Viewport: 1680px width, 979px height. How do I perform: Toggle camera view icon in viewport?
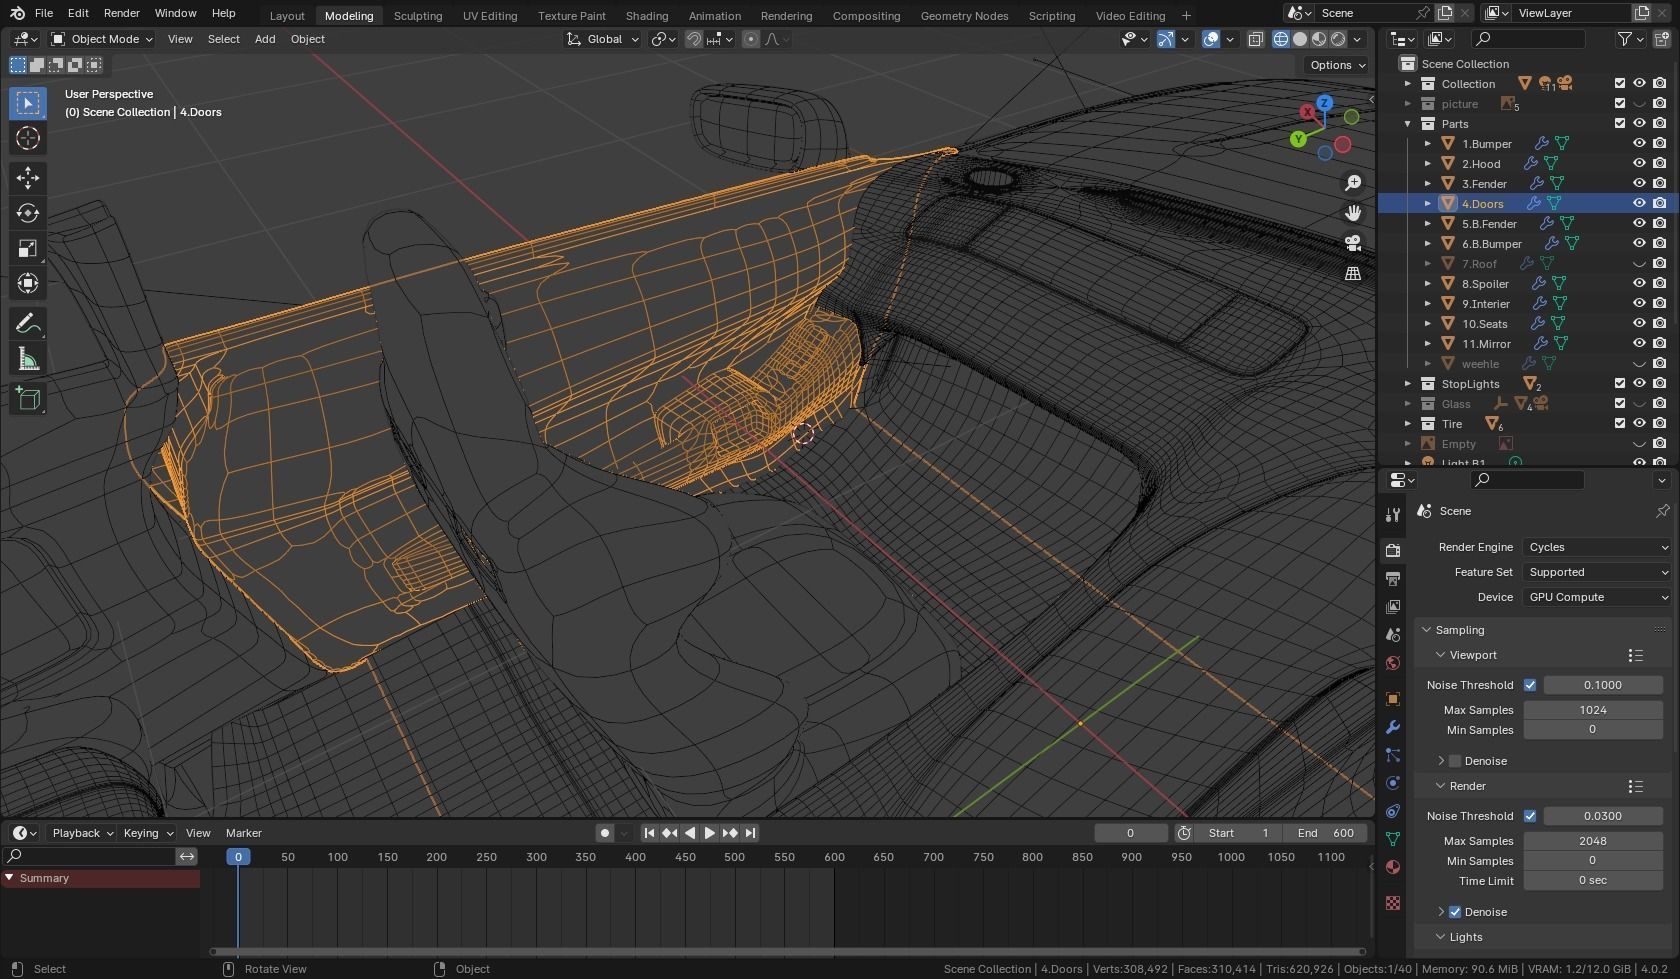(x=1353, y=243)
